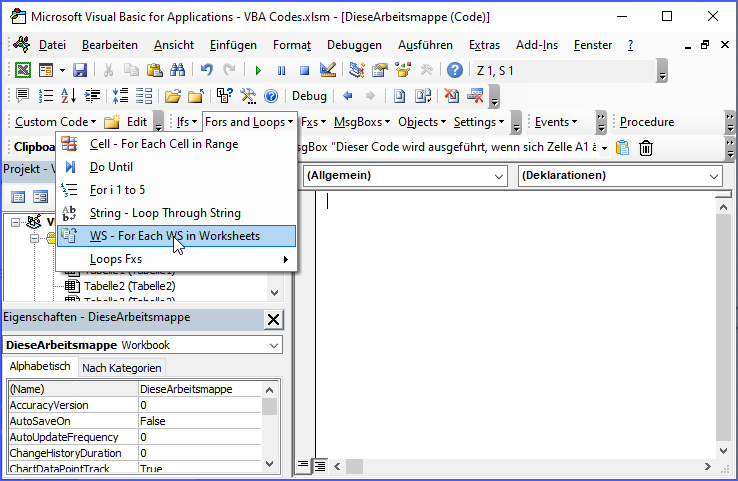The image size is (738, 481).
Task: Choose WS - For Each WS in Worksheets
Action: tap(176, 236)
